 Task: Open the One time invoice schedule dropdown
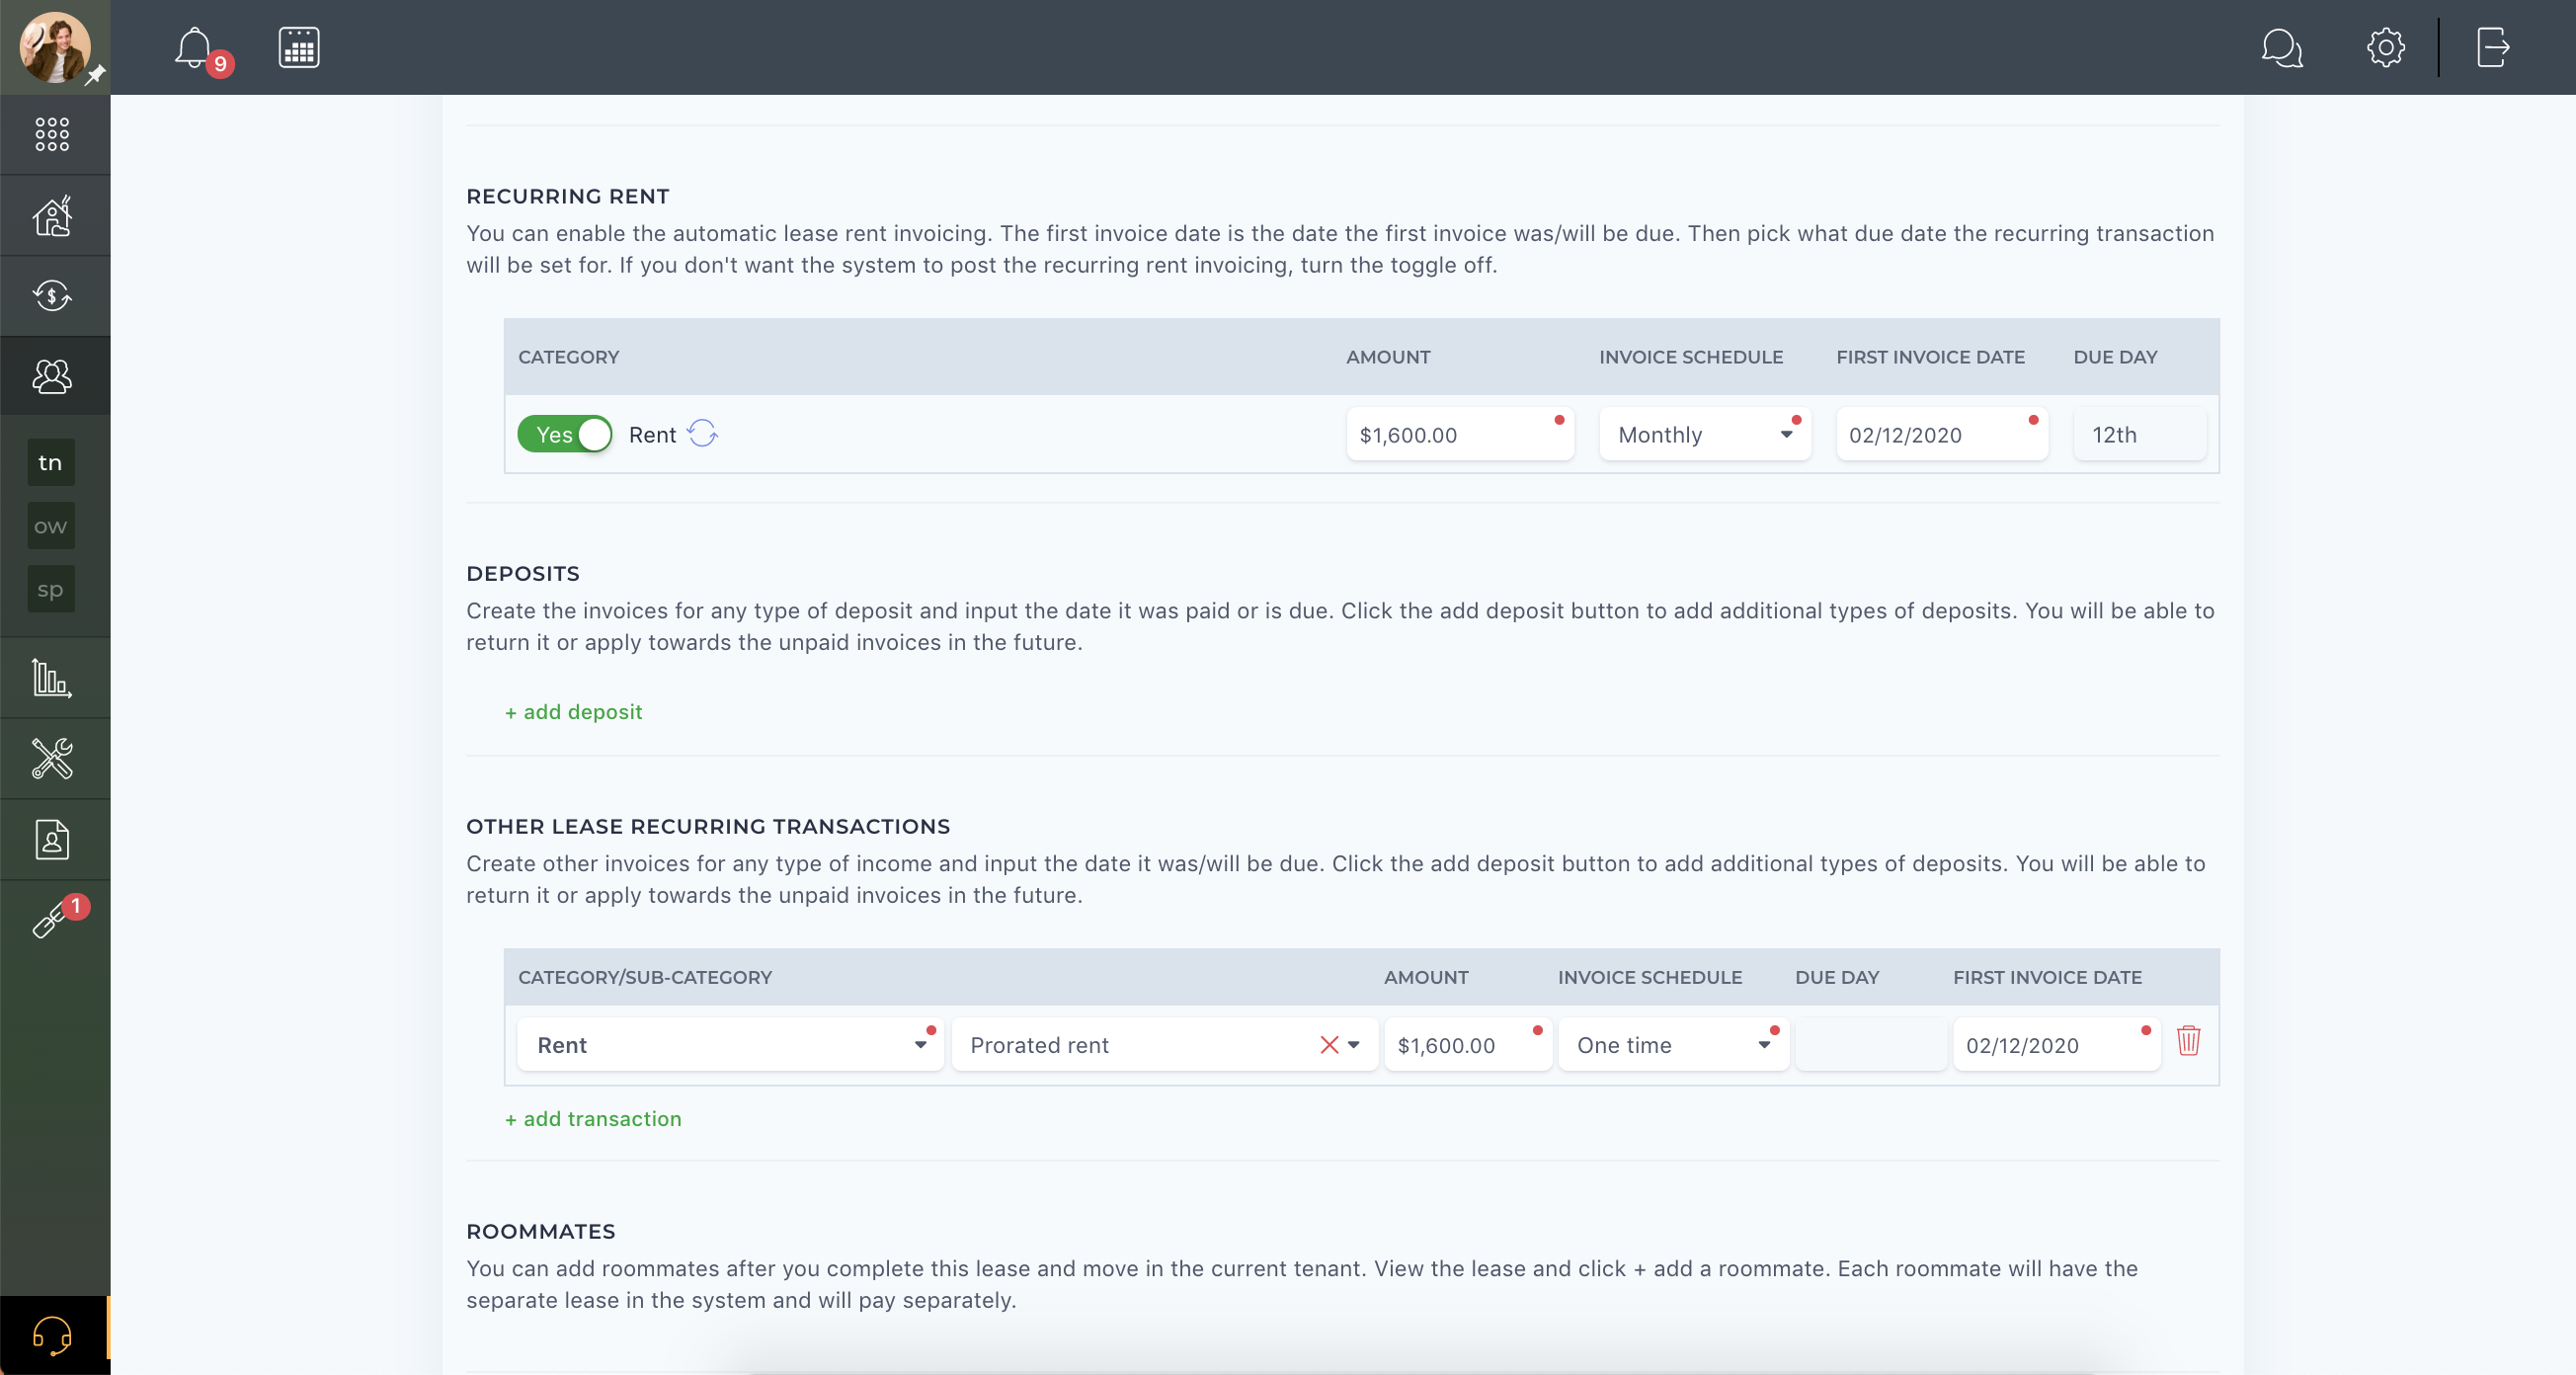[x=1673, y=1044]
